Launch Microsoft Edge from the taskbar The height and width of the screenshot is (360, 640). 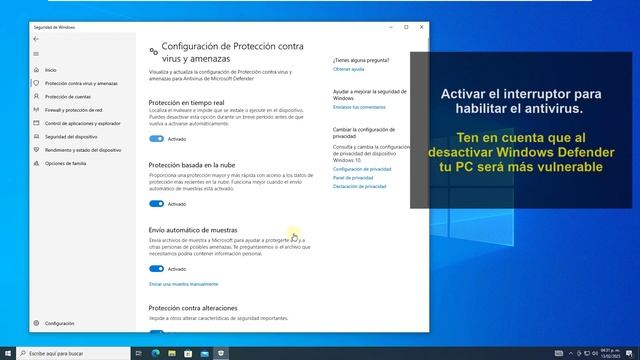coord(156,353)
